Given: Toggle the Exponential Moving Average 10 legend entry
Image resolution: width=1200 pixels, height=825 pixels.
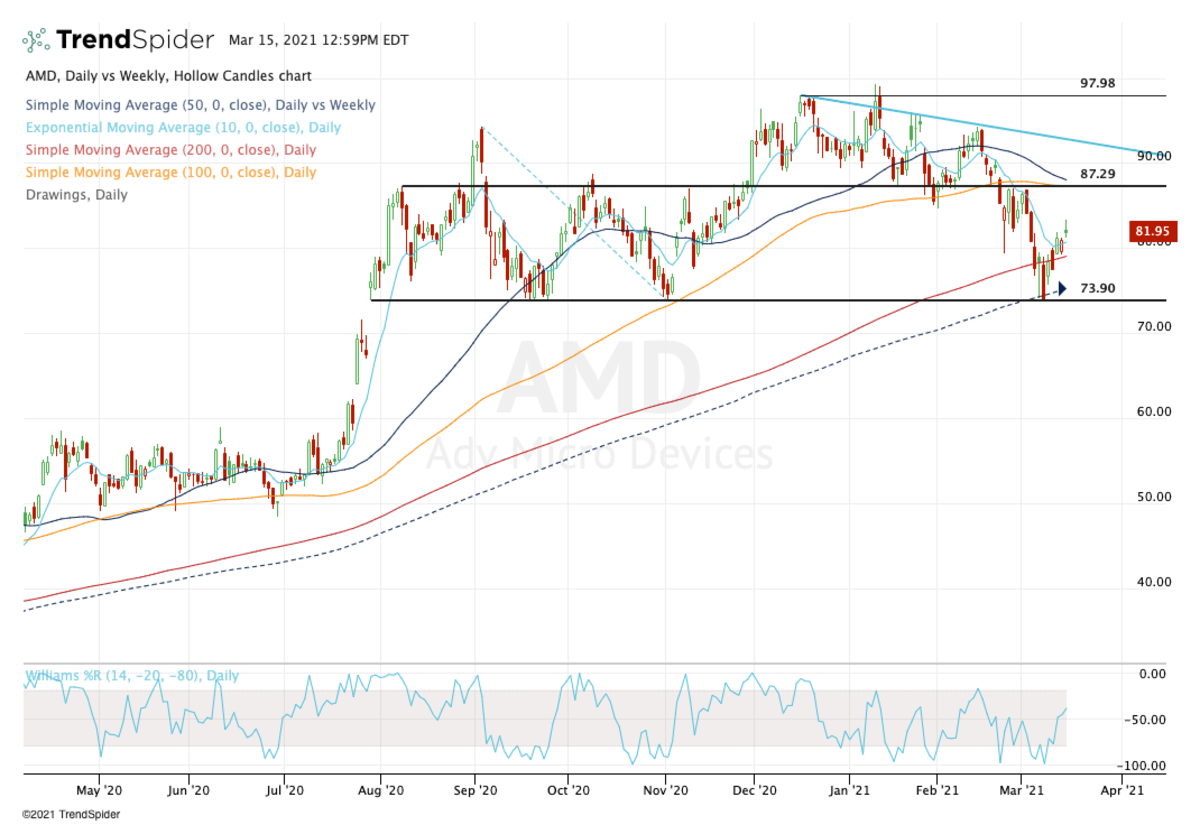Looking at the screenshot, I should pyautogui.click(x=182, y=128).
